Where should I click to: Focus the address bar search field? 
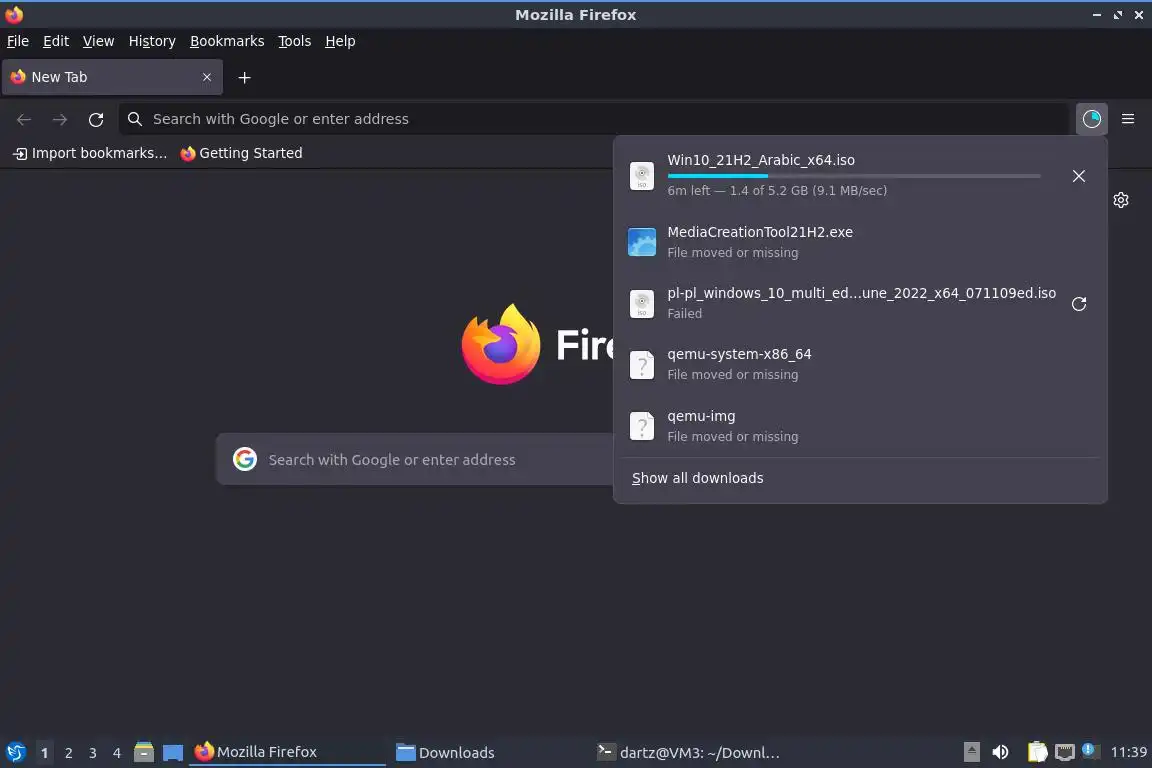pyautogui.click(x=594, y=119)
